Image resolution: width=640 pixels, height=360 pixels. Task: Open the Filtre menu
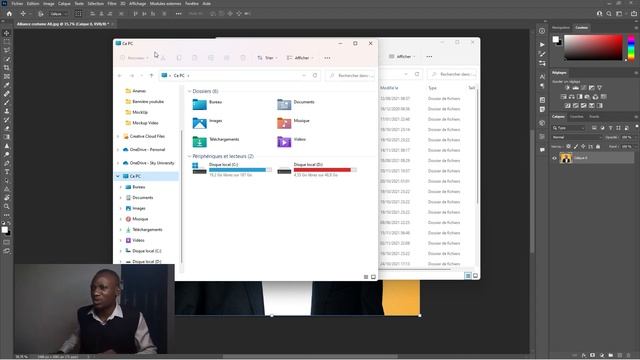click(112, 3)
